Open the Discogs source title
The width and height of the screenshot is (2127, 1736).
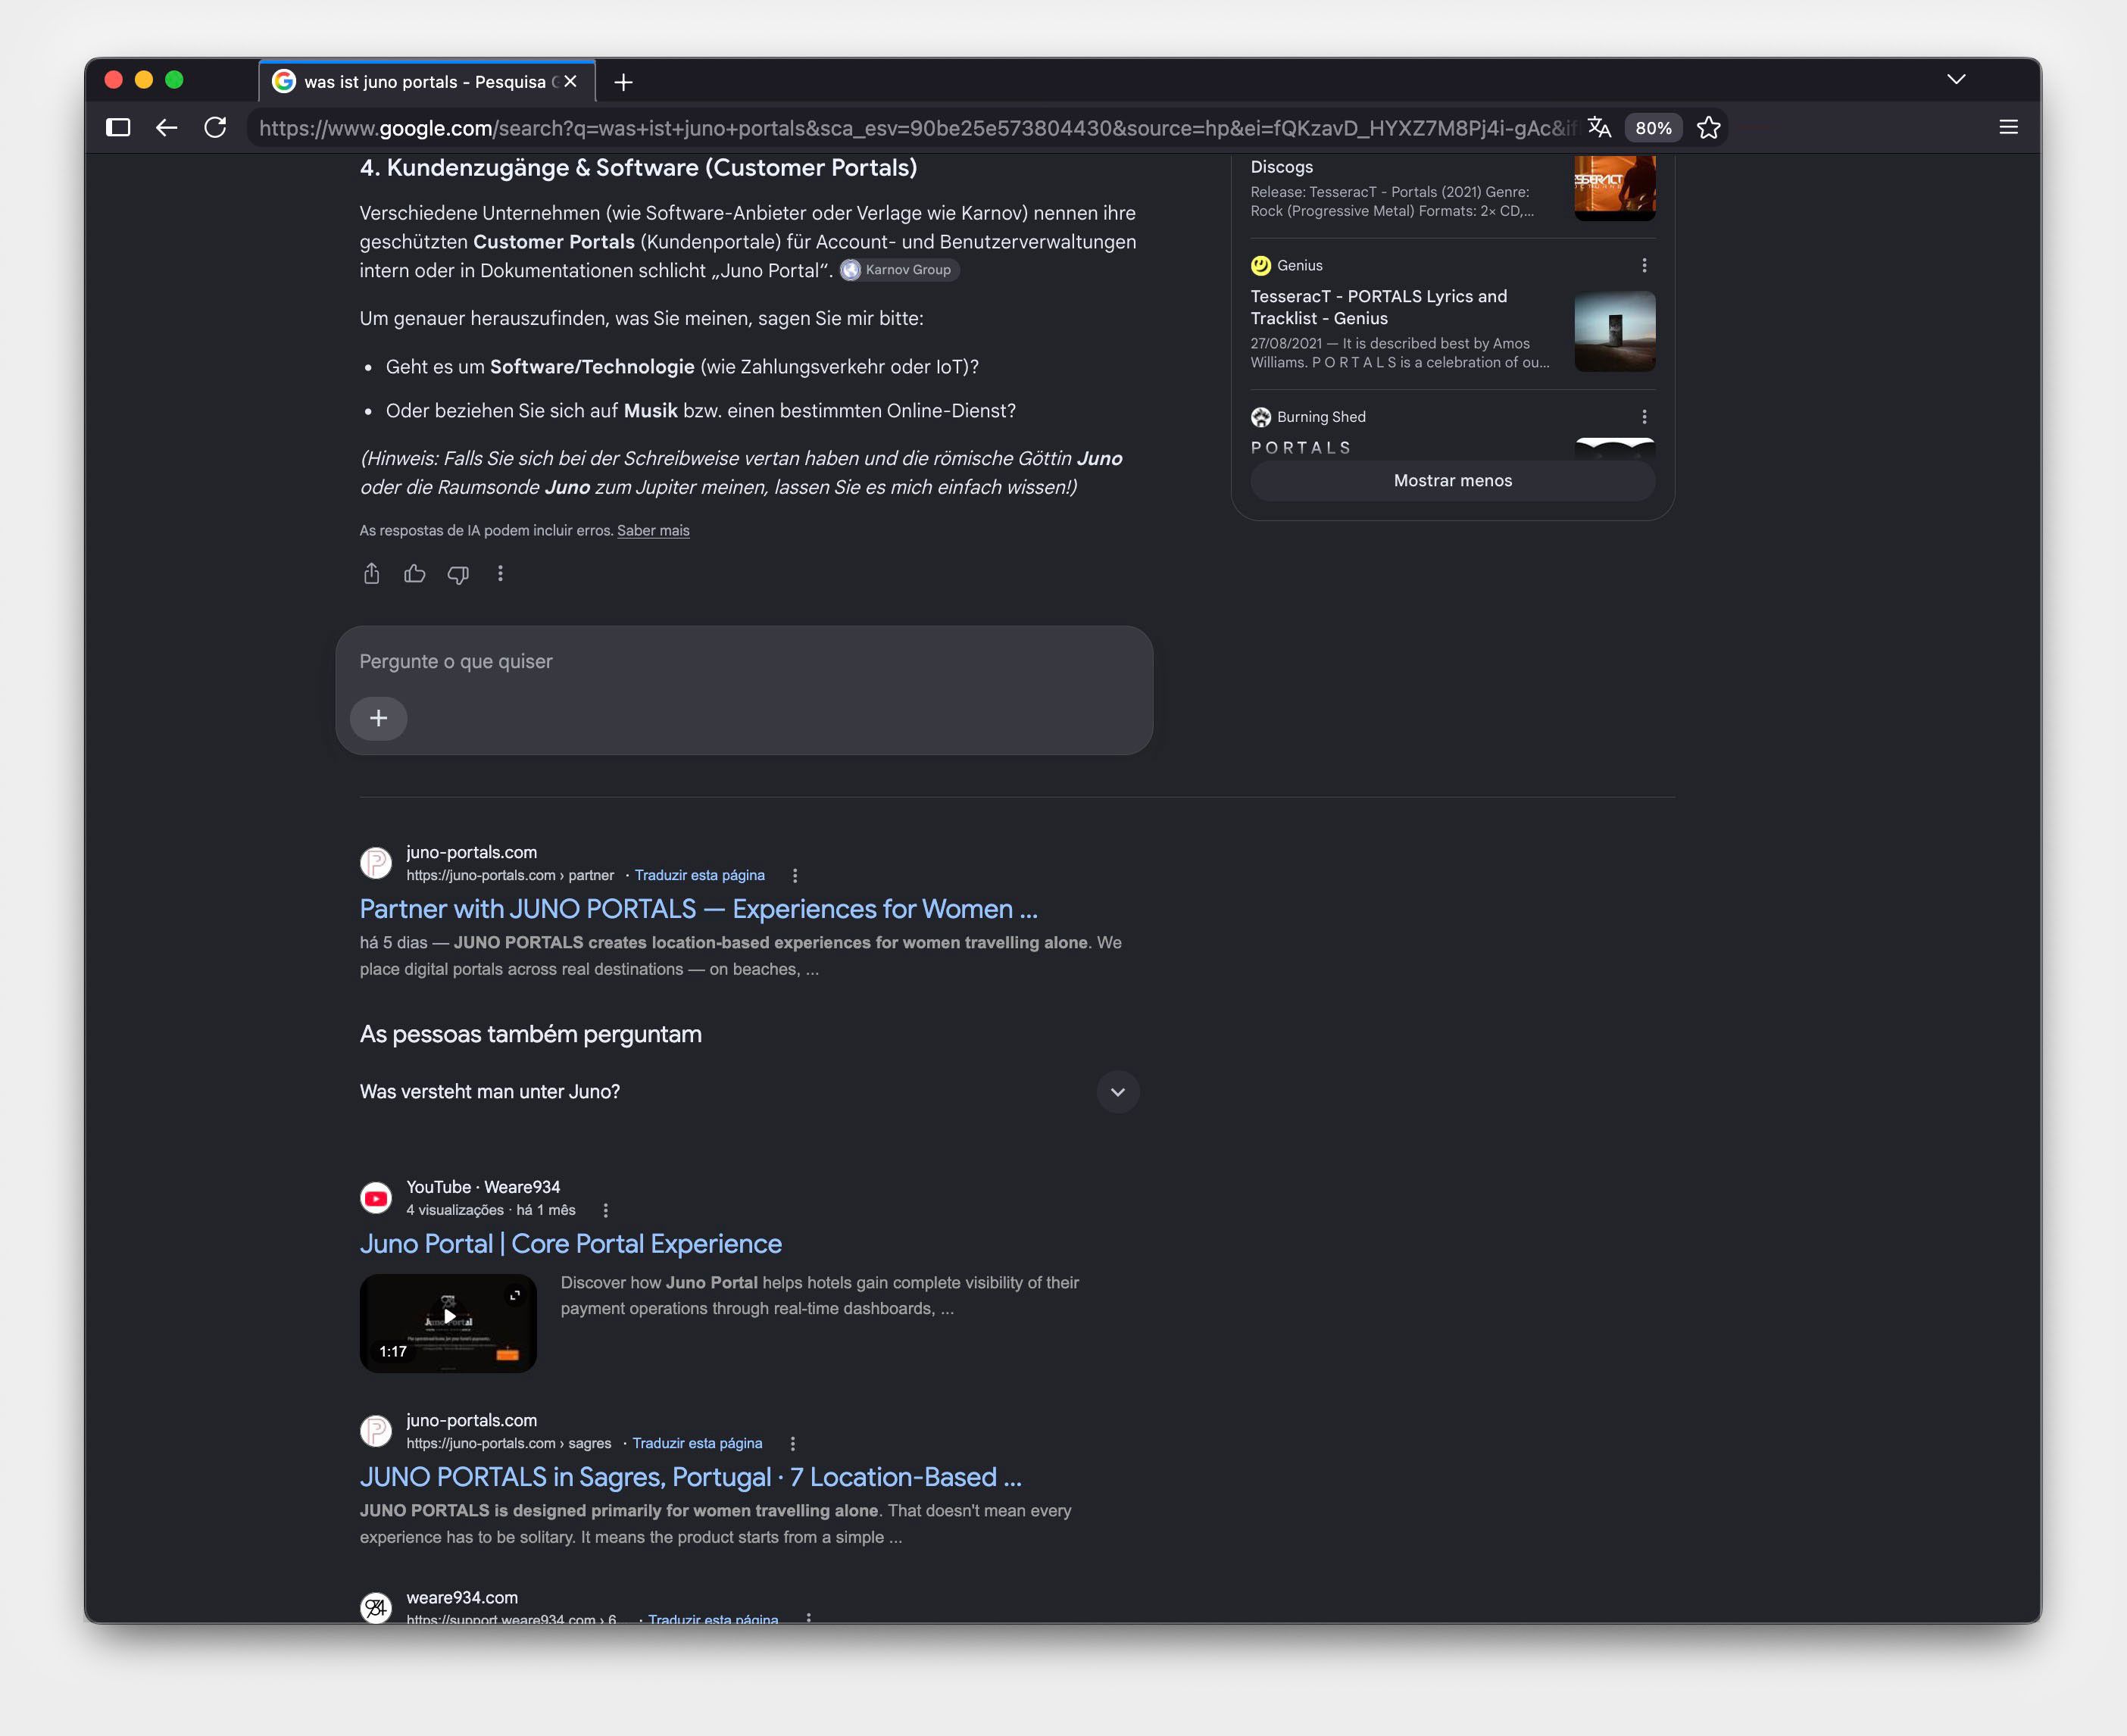pyautogui.click(x=1282, y=167)
